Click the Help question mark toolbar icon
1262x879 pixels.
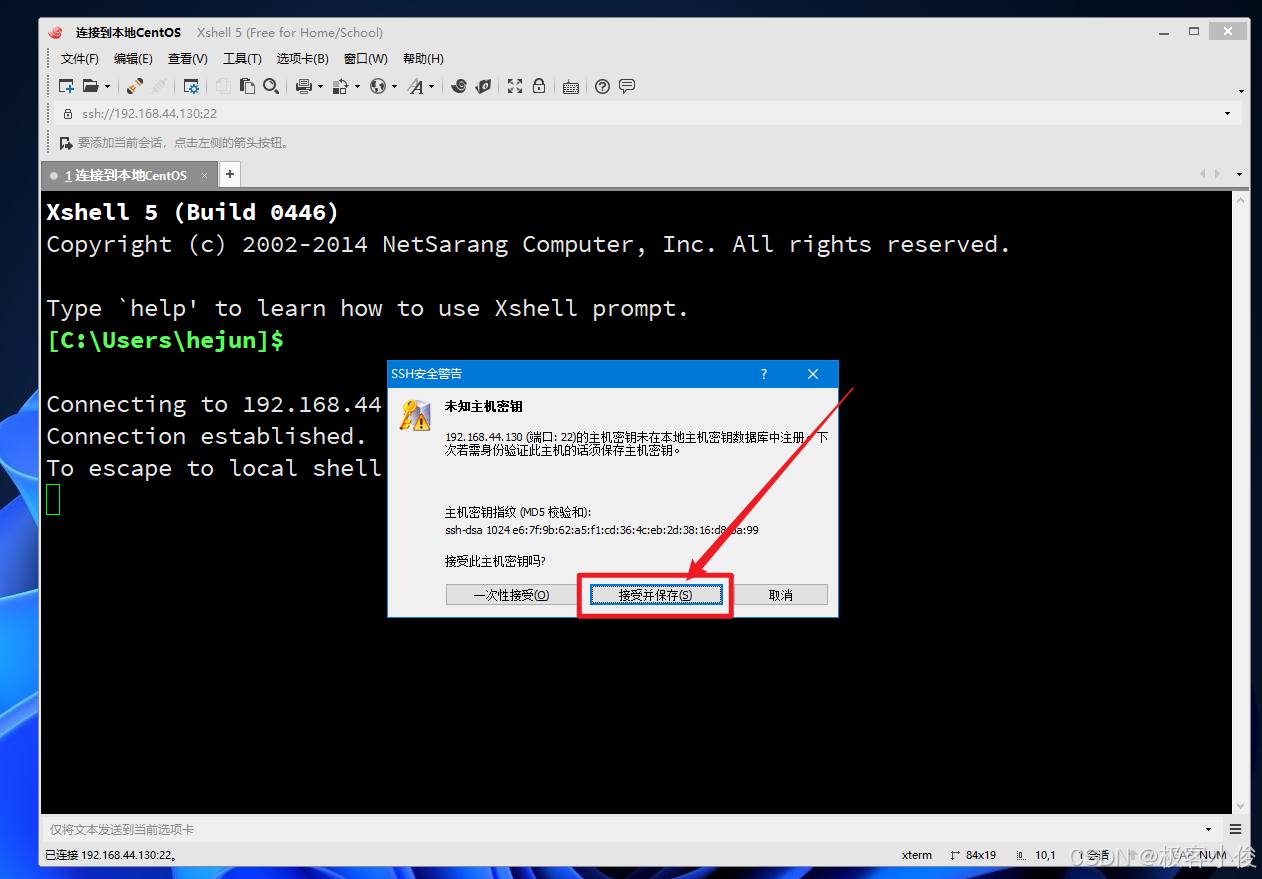point(602,87)
